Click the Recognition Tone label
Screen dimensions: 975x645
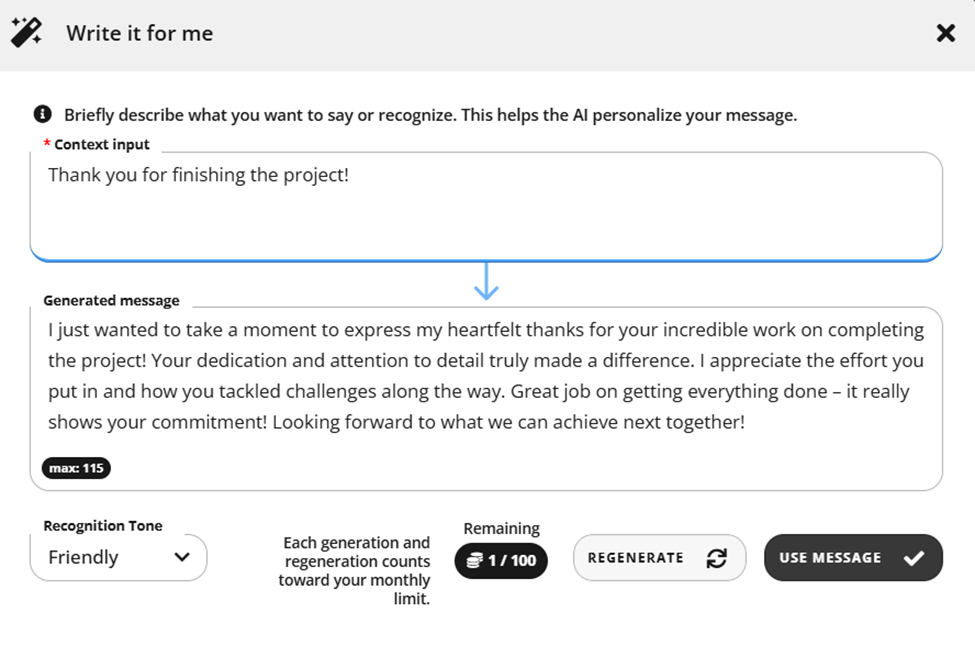click(x=103, y=526)
